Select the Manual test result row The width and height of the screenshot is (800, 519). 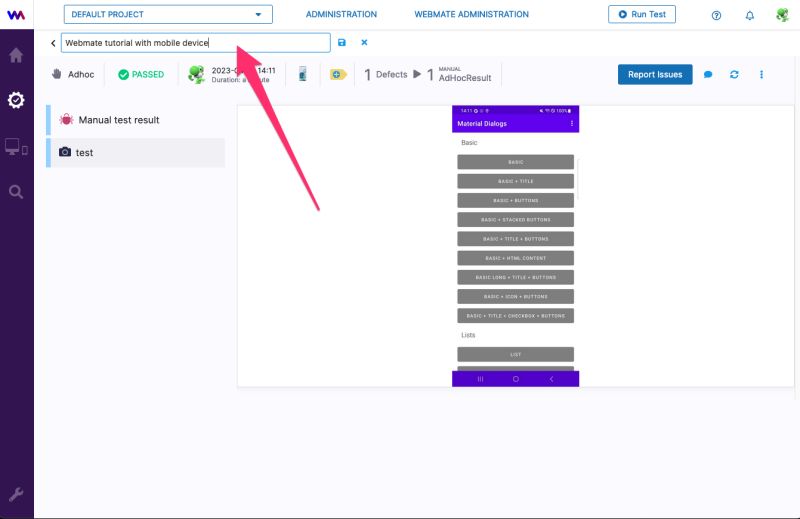pos(135,120)
